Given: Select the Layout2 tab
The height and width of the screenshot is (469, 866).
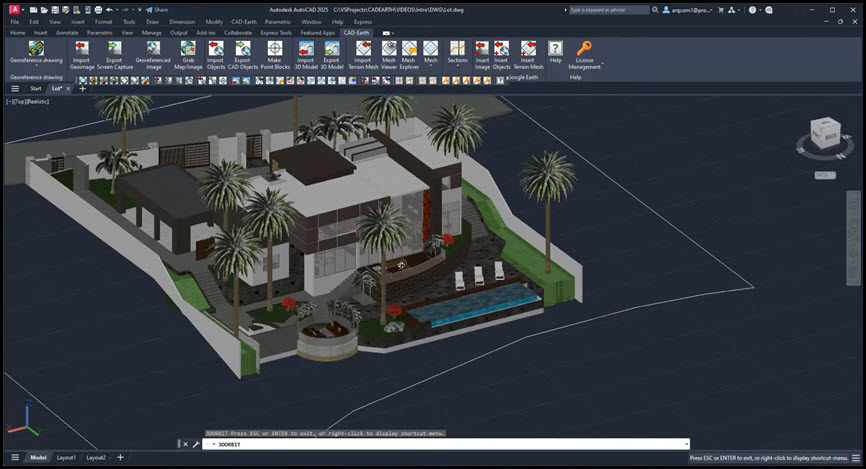Looking at the screenshot, I should click(x=96, y=457).
